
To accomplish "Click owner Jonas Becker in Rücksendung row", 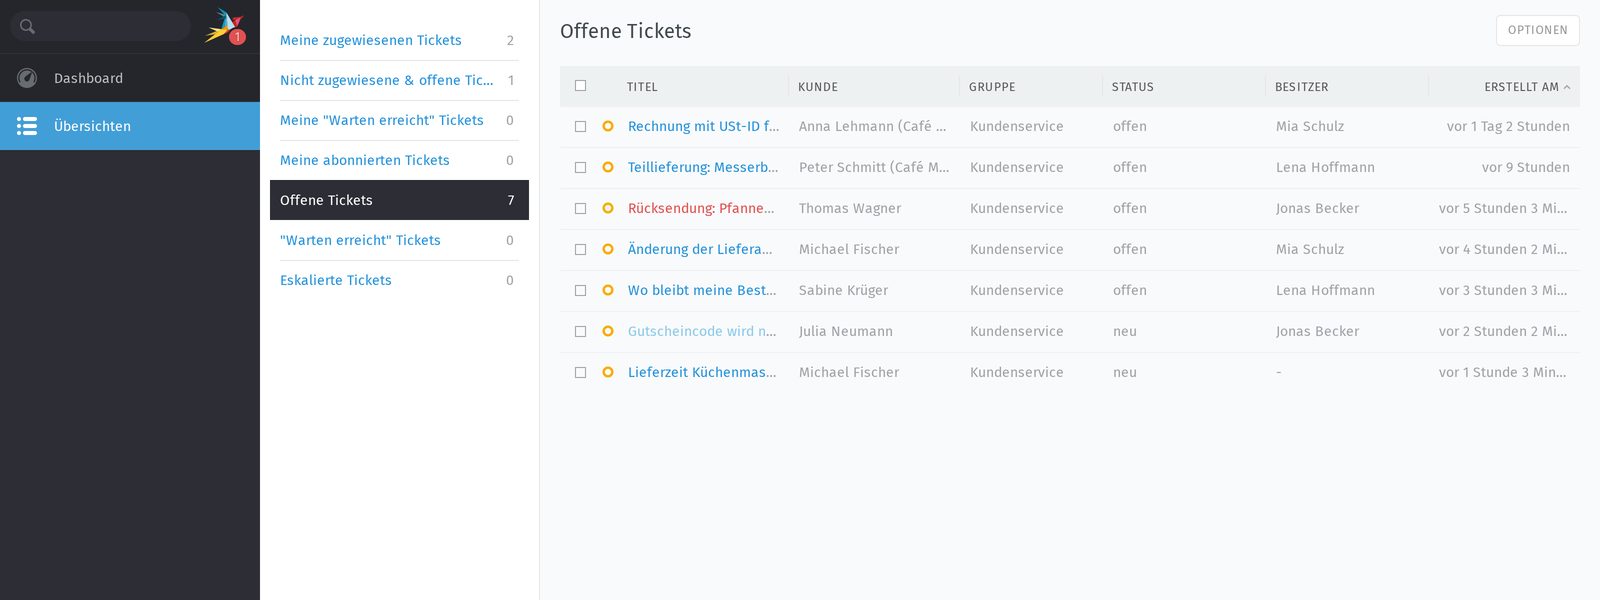I will click(1317, 208).
